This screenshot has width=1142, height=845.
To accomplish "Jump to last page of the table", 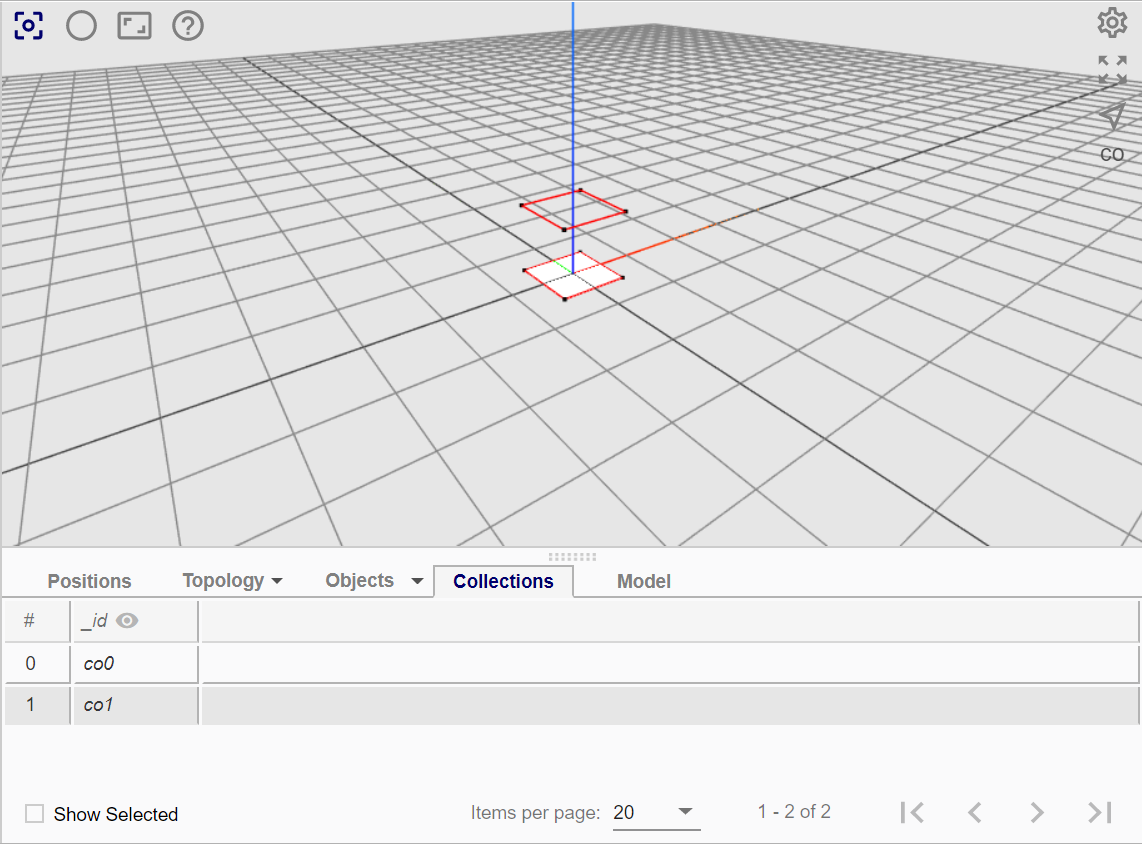I will [1100, 812].
